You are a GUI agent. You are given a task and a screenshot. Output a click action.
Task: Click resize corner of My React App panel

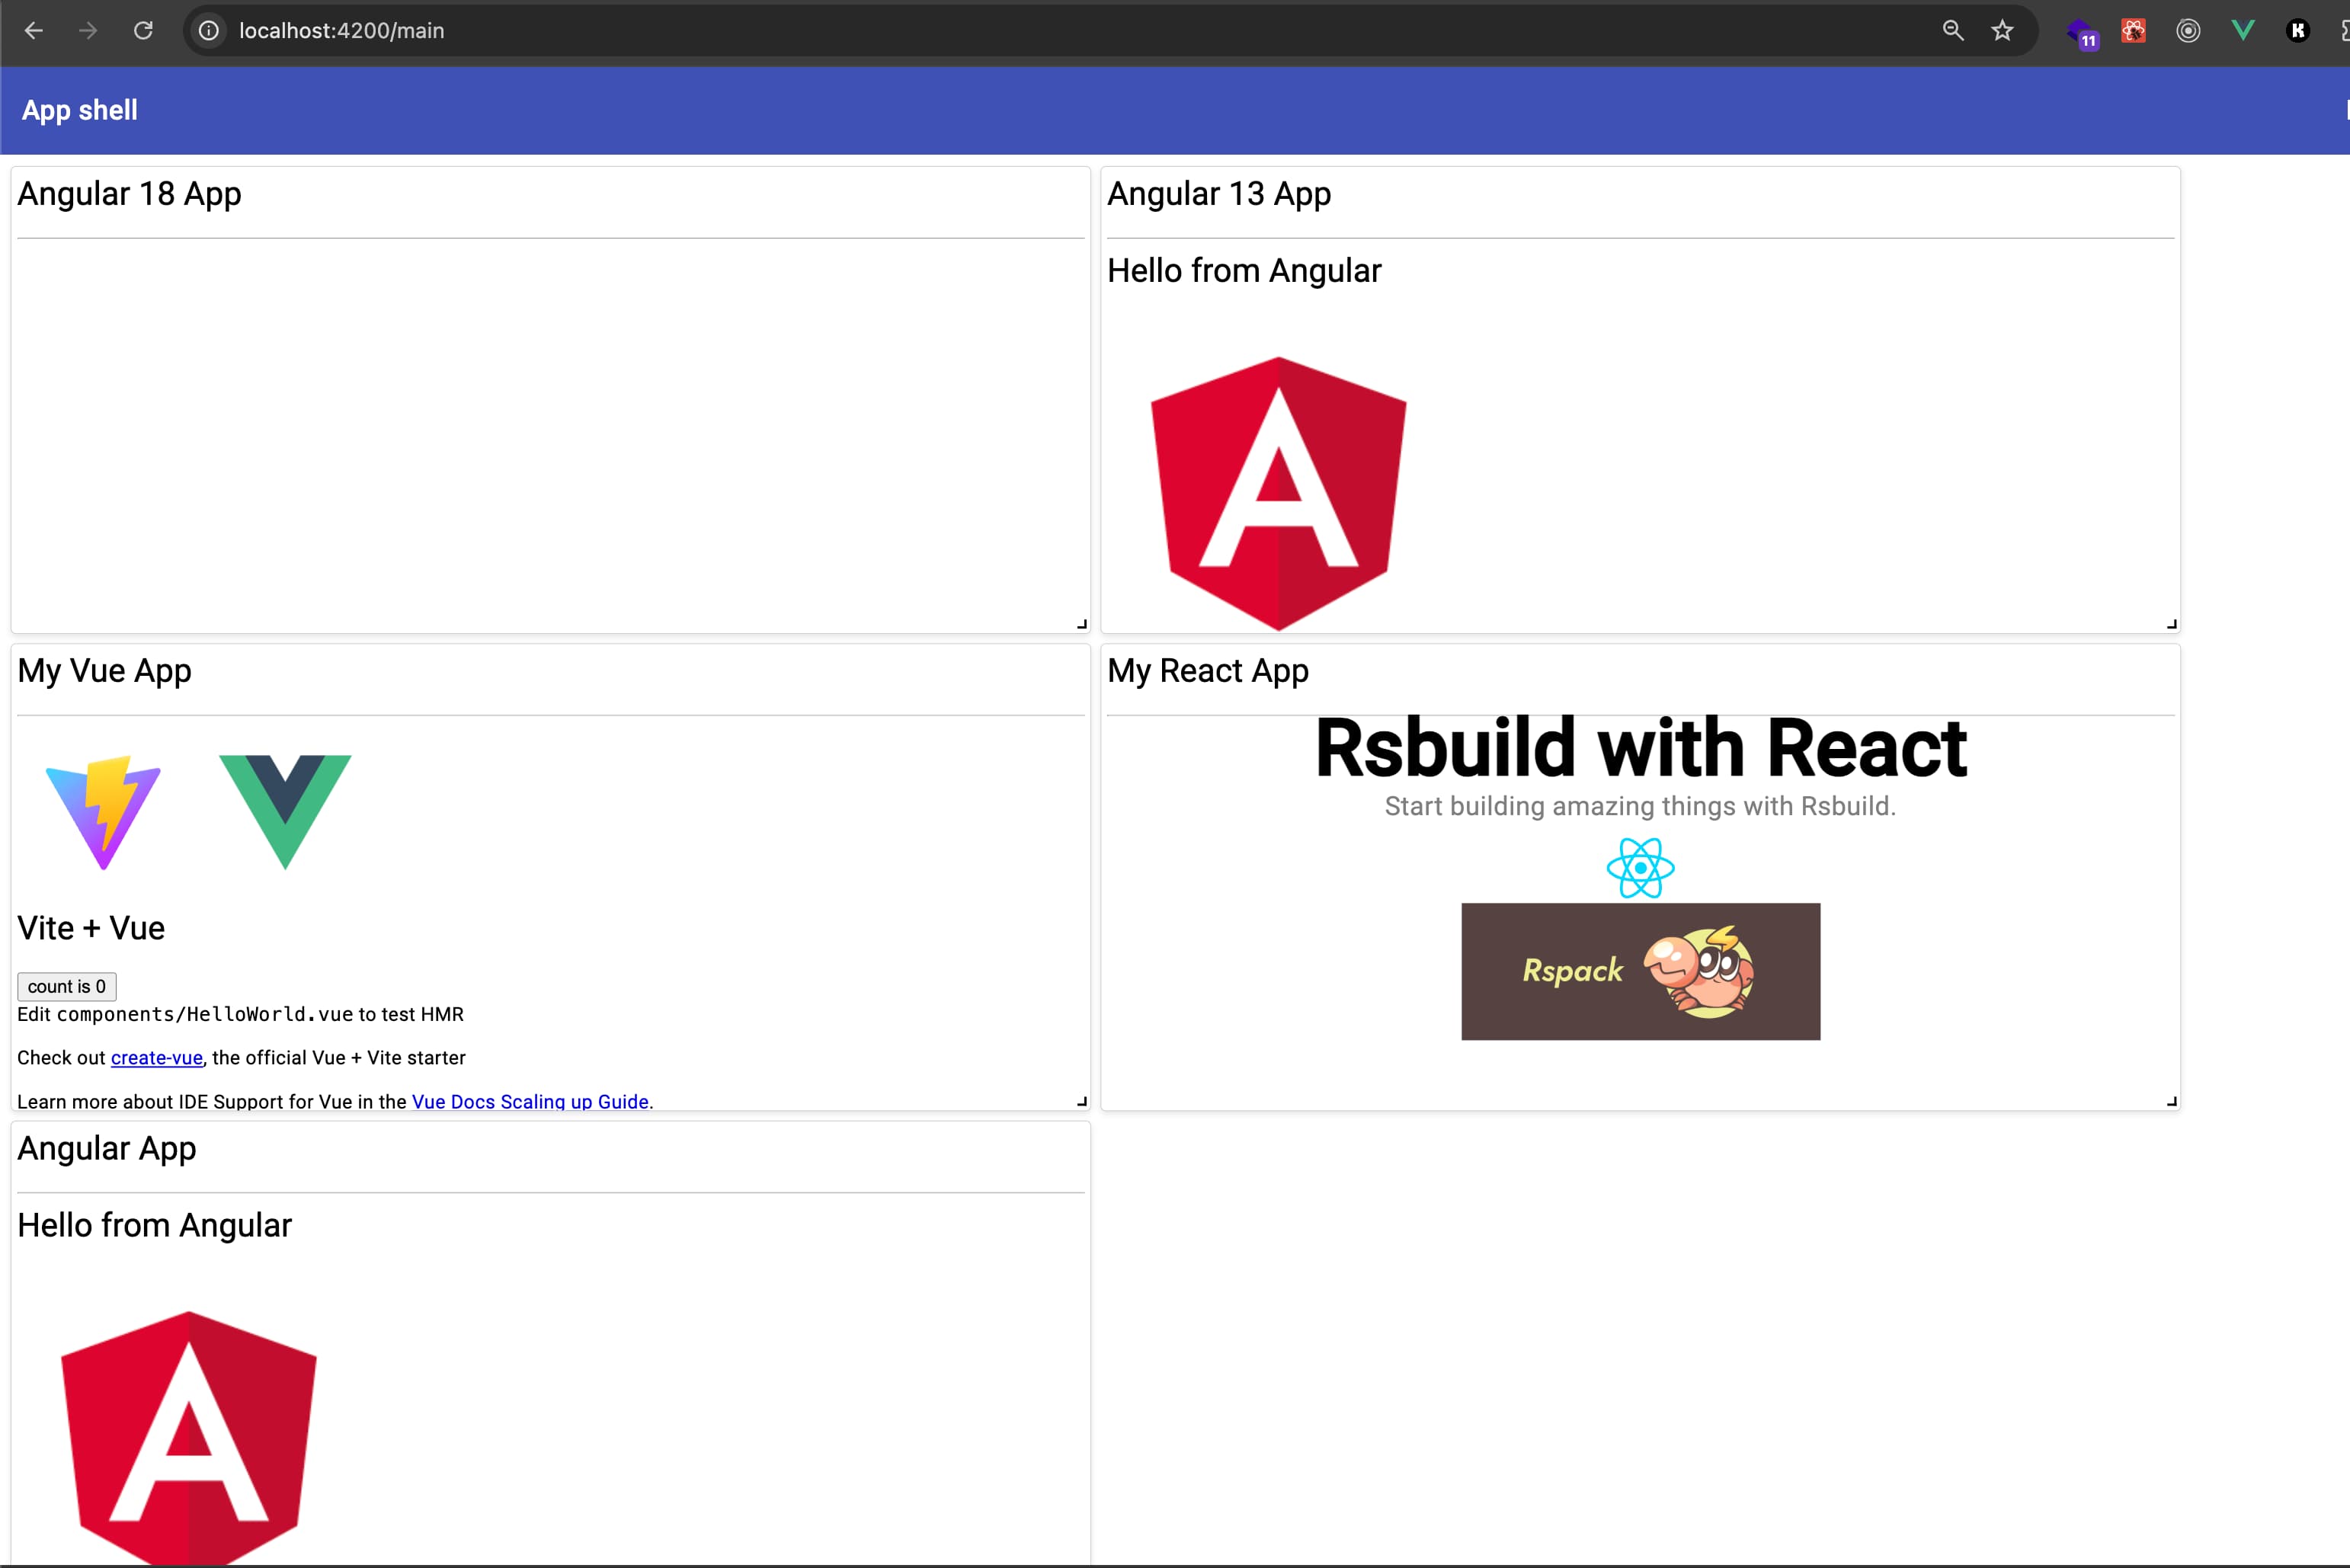pos(2171,1101)
